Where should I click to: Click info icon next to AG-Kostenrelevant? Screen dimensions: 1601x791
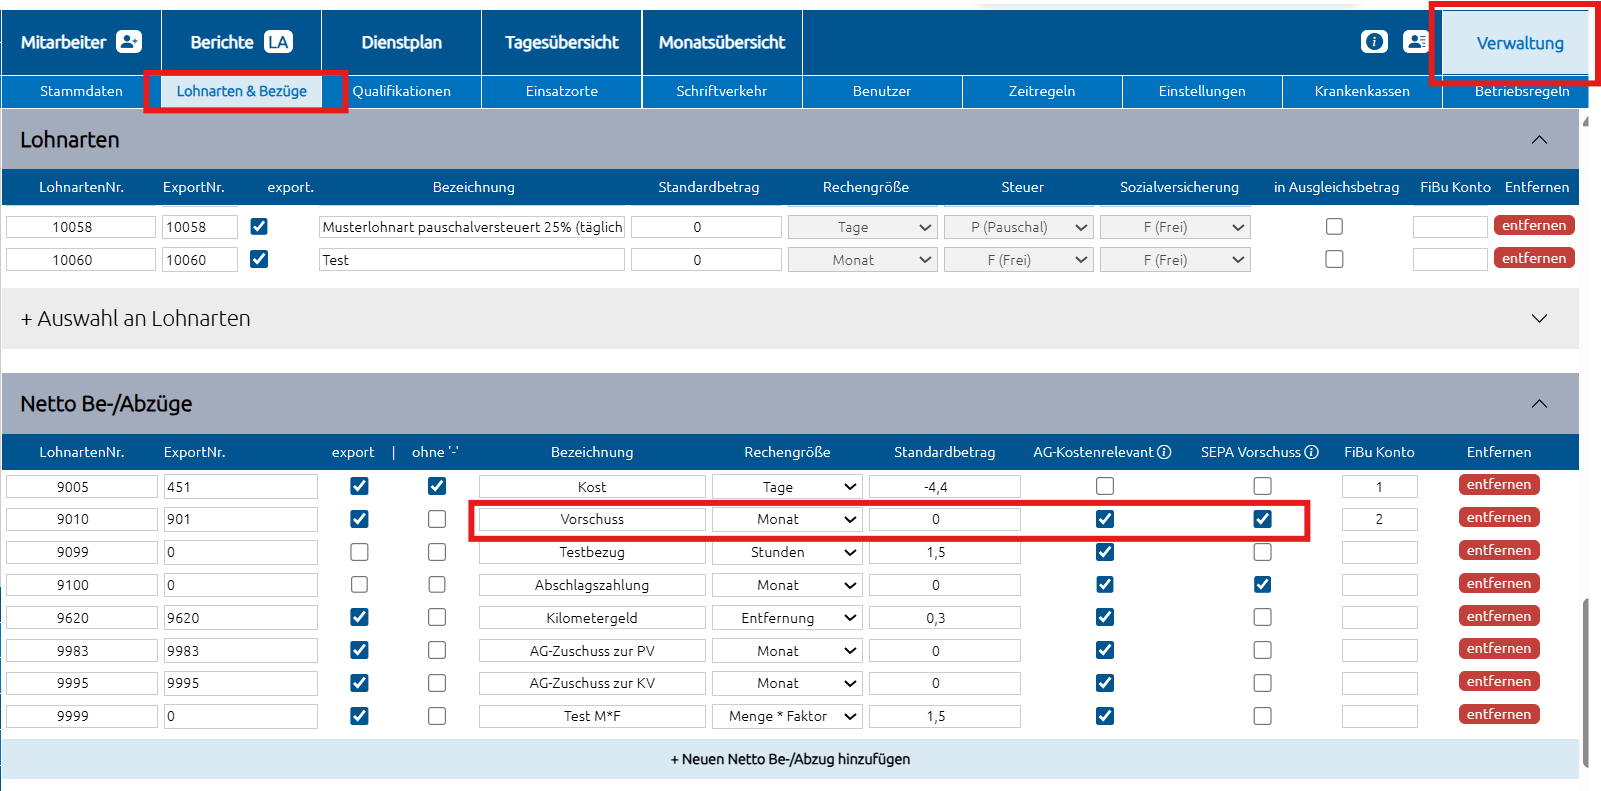pos(1164,452)
